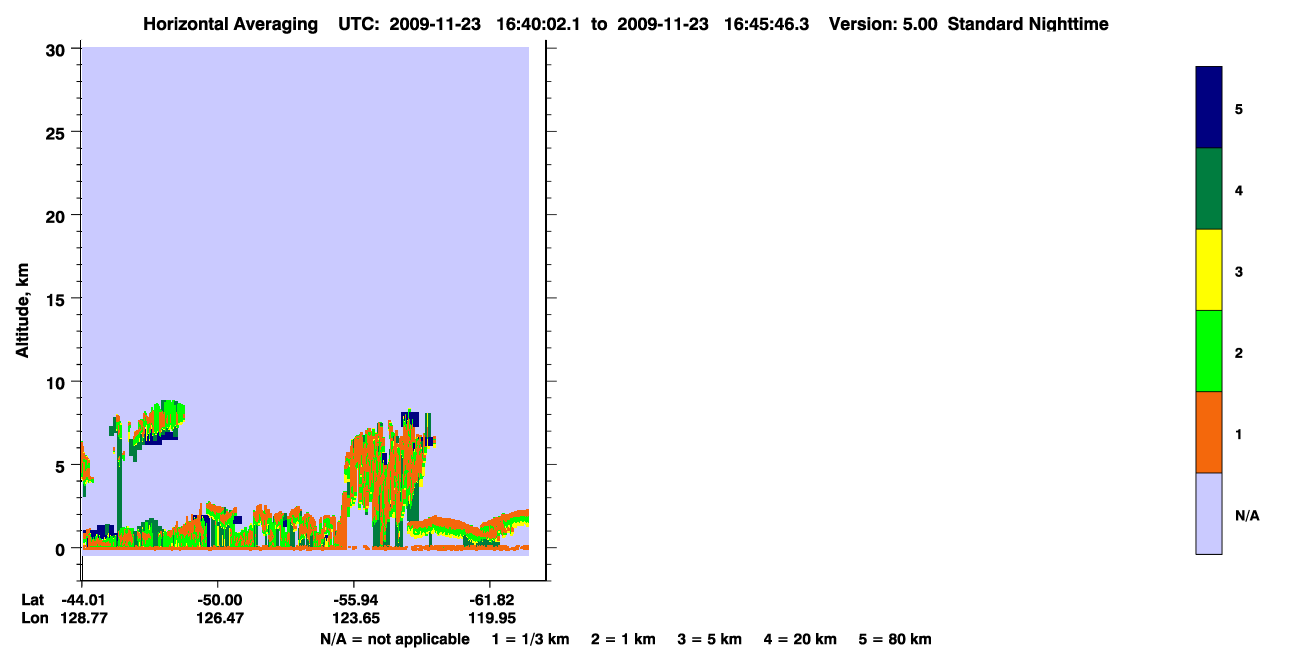Click the longitude value 119.95
Image resolution: width=1300 pixels, height=667 pixels.
[490, 618]
